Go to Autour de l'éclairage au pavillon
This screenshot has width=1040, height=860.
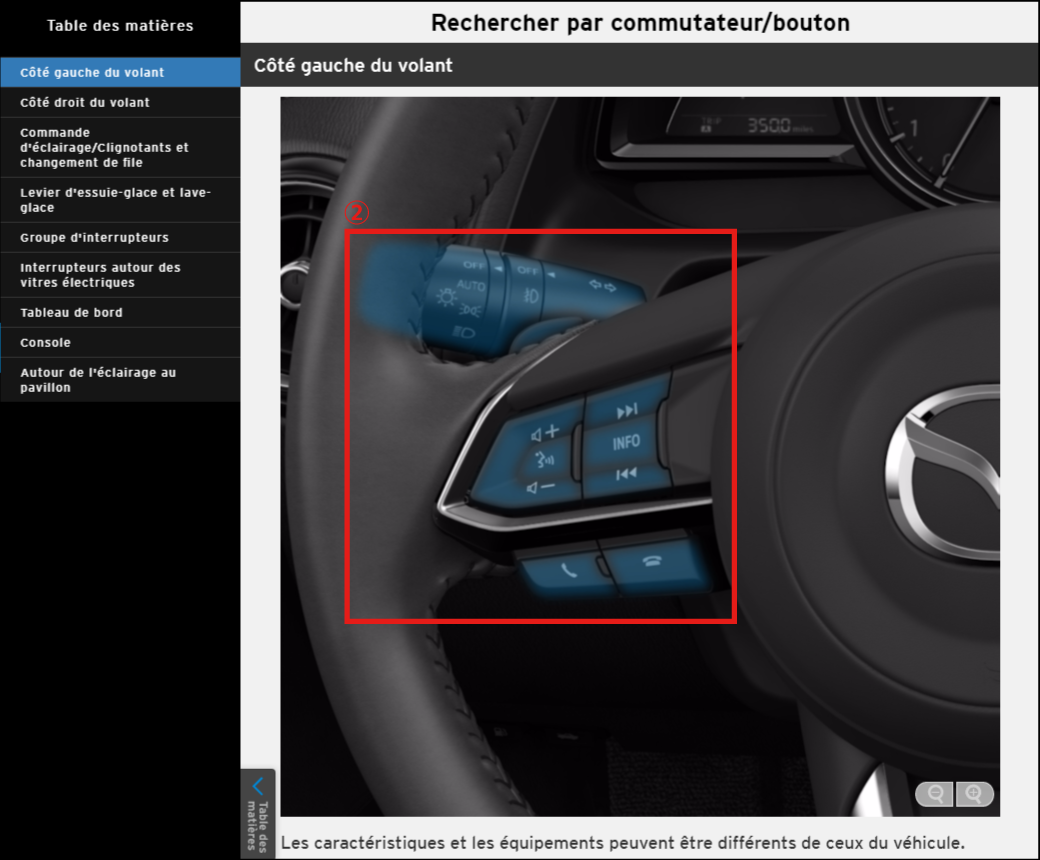coord(98,380)
